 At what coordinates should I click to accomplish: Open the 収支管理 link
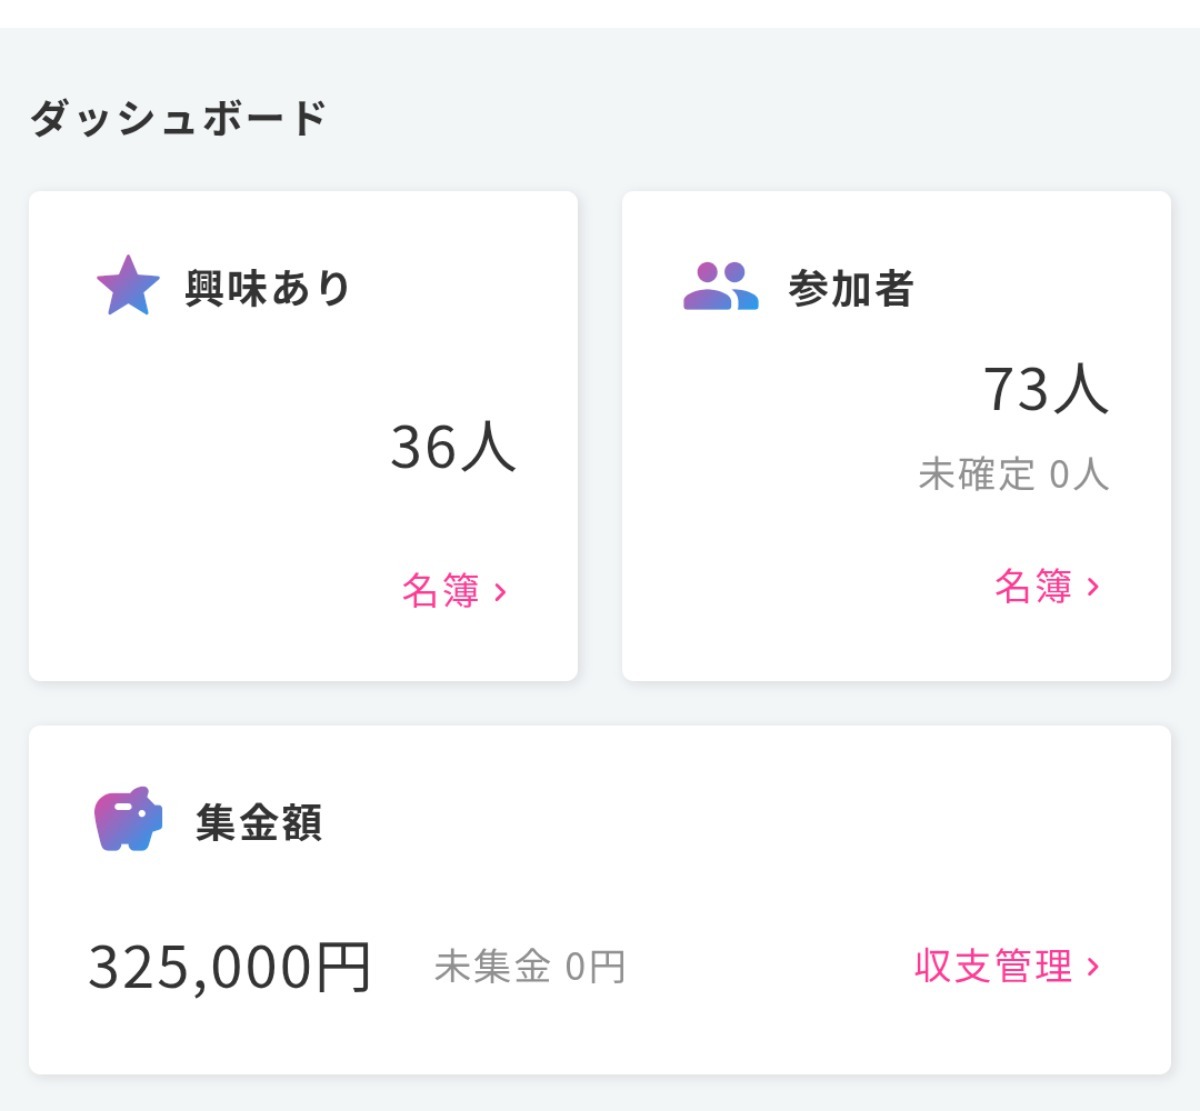pyautogui.click(x=993, y=966)
